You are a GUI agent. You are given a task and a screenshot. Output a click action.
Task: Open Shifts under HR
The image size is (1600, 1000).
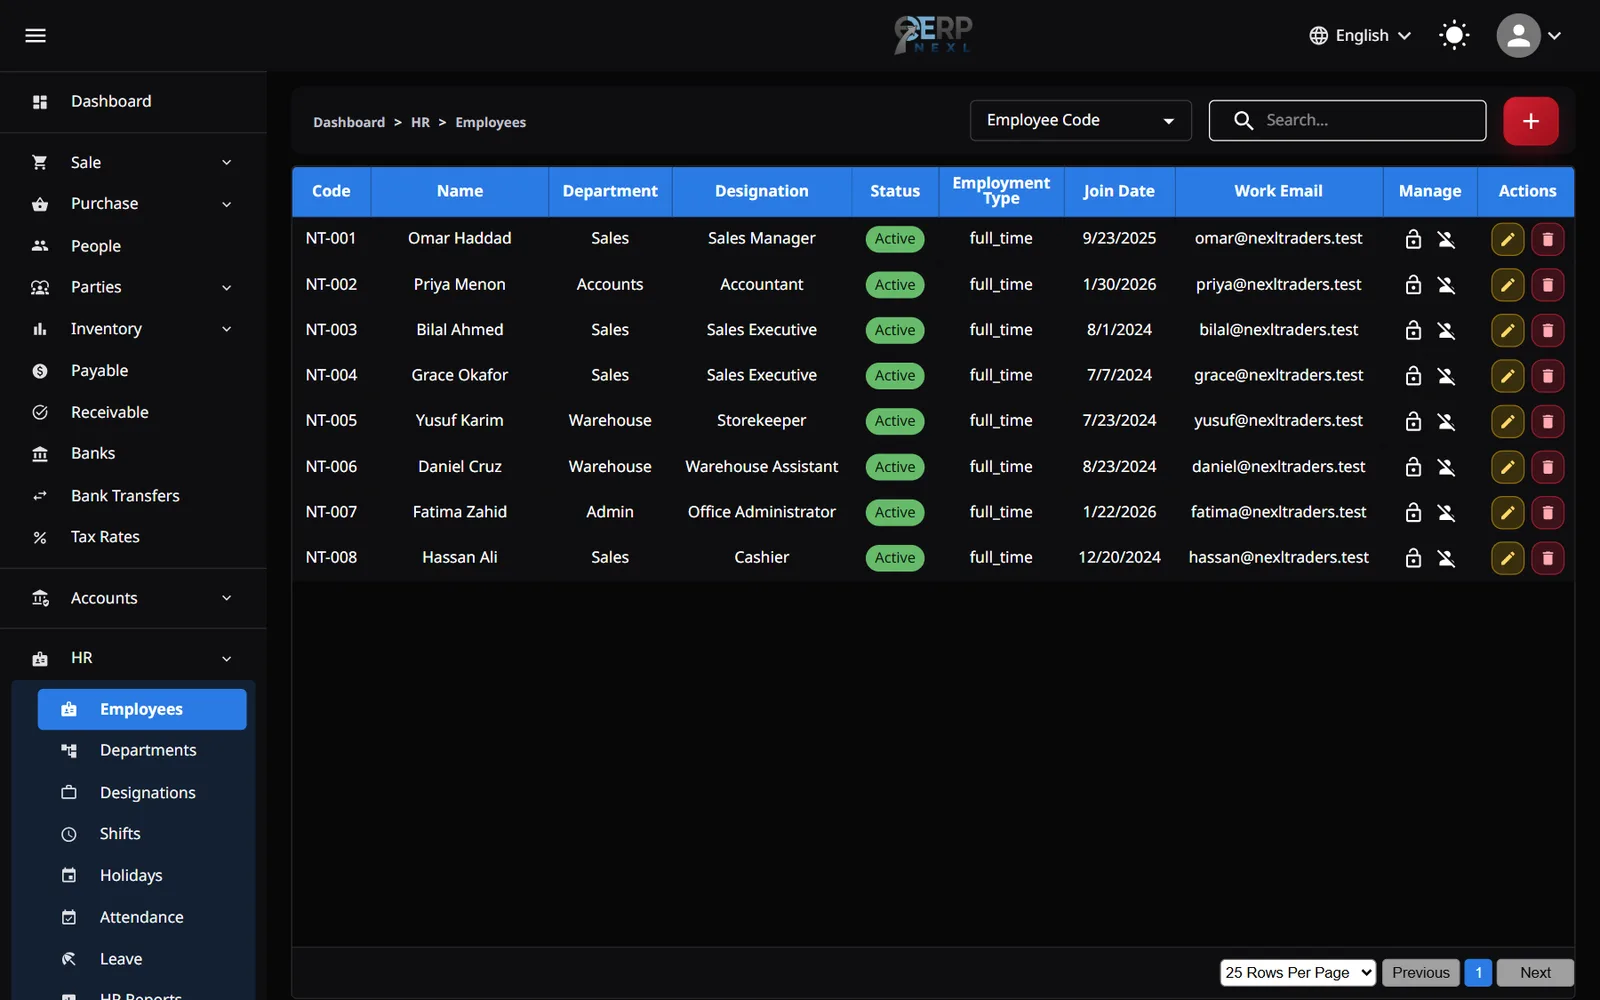142,834
